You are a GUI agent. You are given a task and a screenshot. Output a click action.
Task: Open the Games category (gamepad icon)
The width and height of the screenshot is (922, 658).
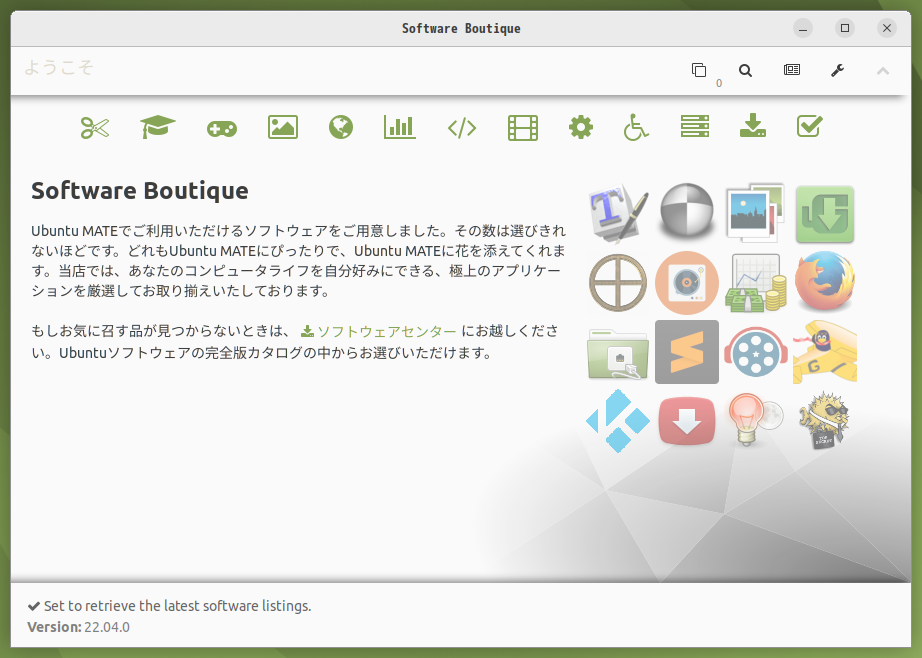coord(222,128)
